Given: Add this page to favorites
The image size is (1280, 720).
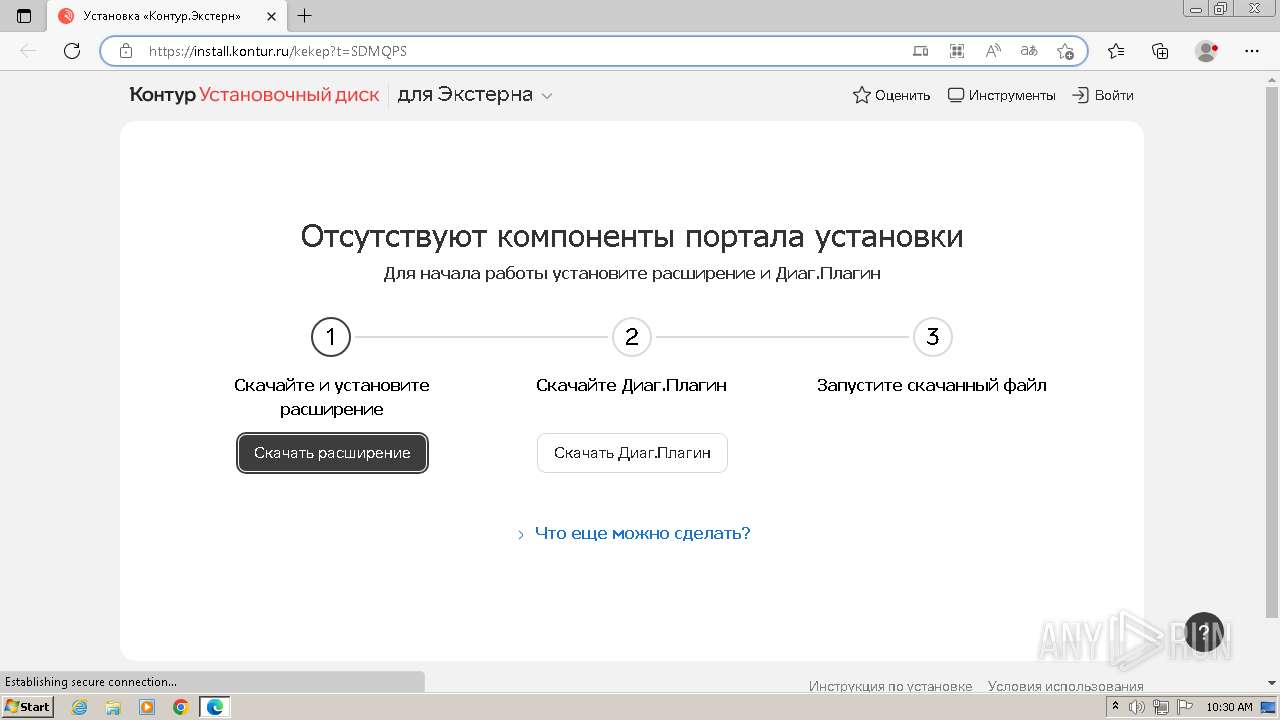Looking at the screenshot, I should [x=1065, y=51].
